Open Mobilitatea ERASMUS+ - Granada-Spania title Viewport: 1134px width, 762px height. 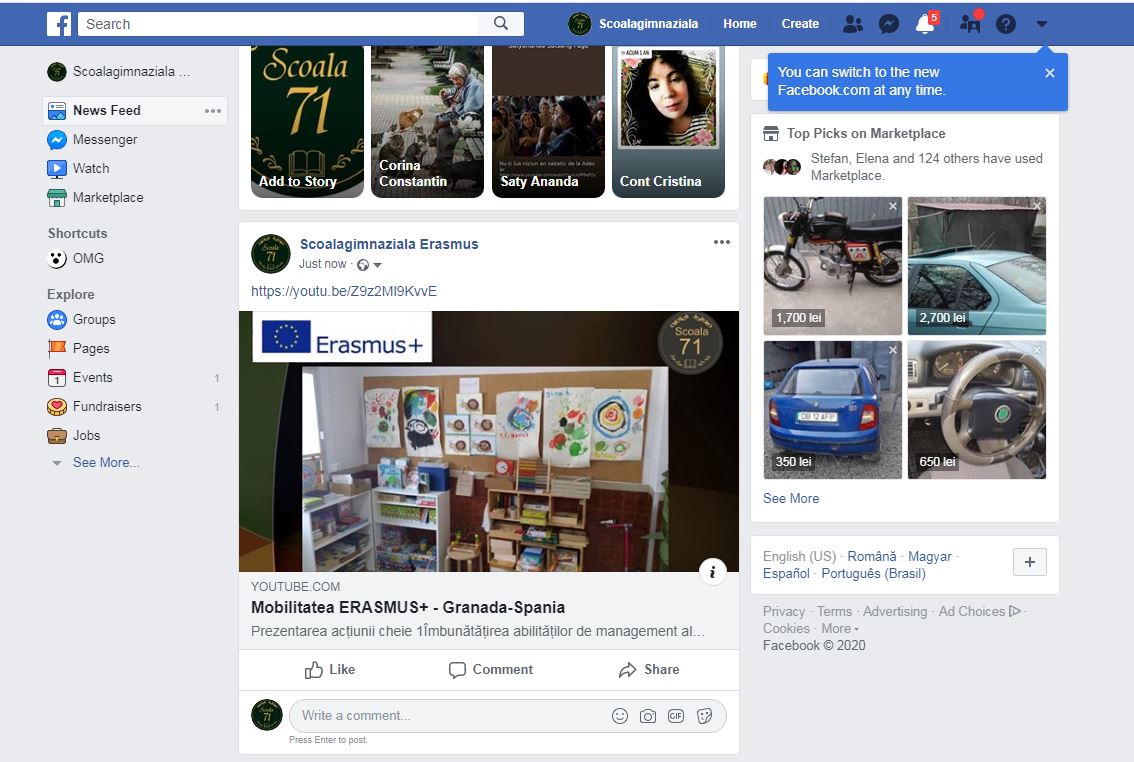(408, 607)
